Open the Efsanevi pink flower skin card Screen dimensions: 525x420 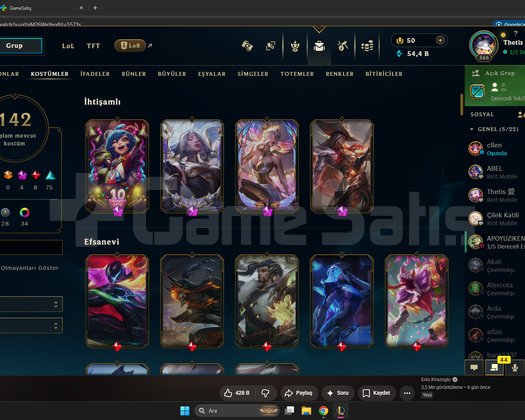(417, 301)
